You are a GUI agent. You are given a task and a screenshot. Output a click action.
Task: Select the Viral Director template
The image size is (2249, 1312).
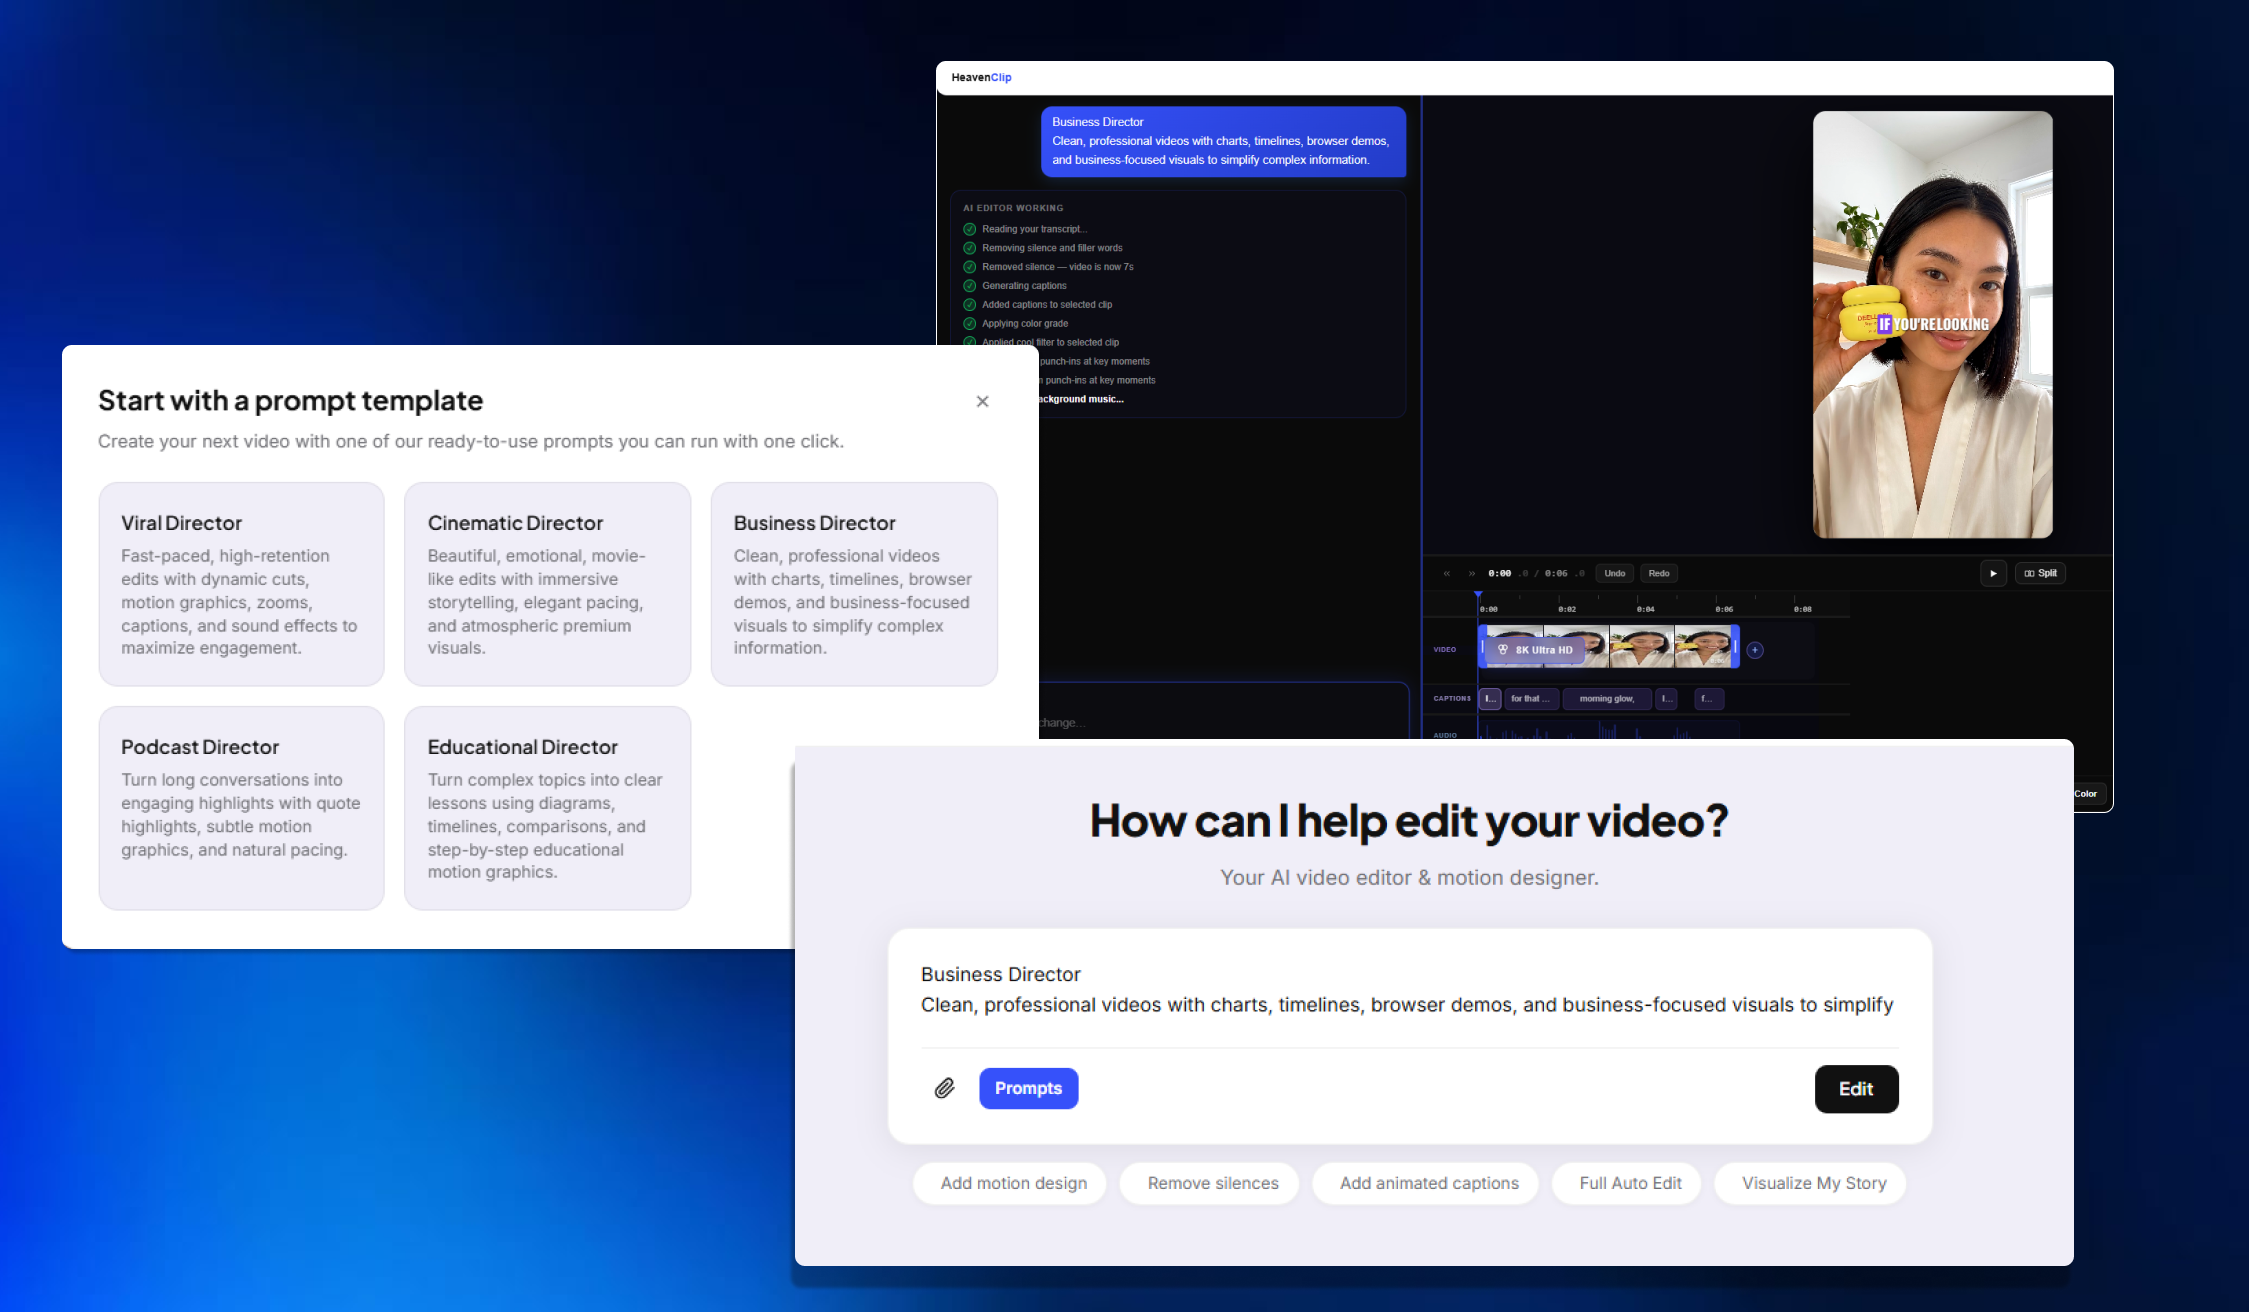click(241, 584)
